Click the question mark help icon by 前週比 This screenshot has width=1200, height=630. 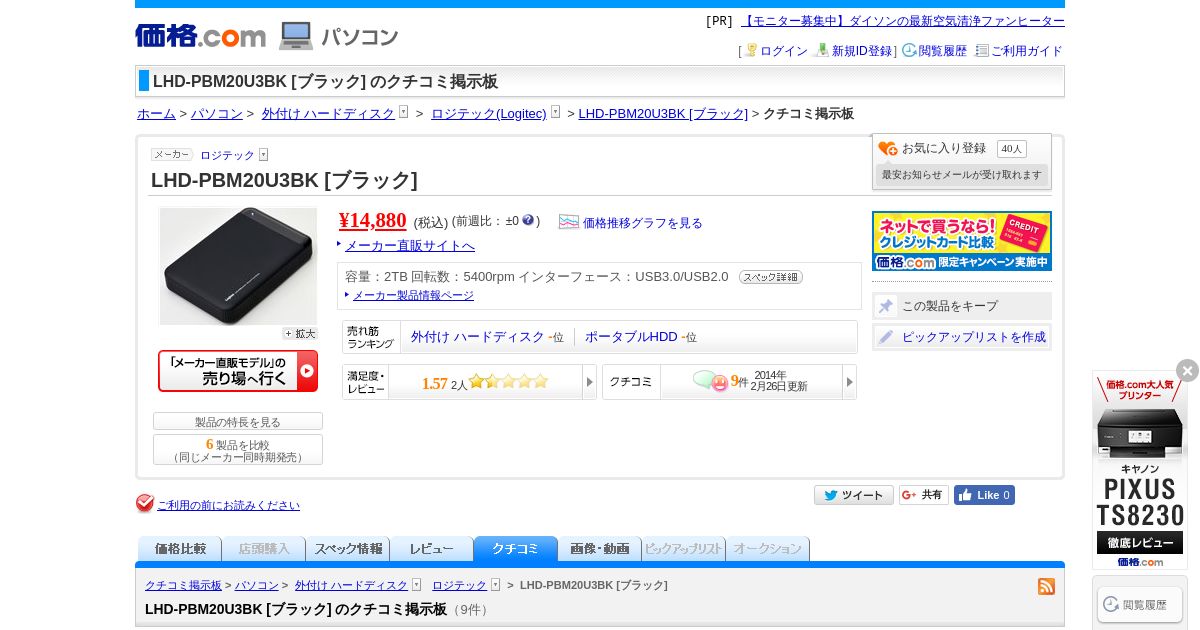(528, 220)
